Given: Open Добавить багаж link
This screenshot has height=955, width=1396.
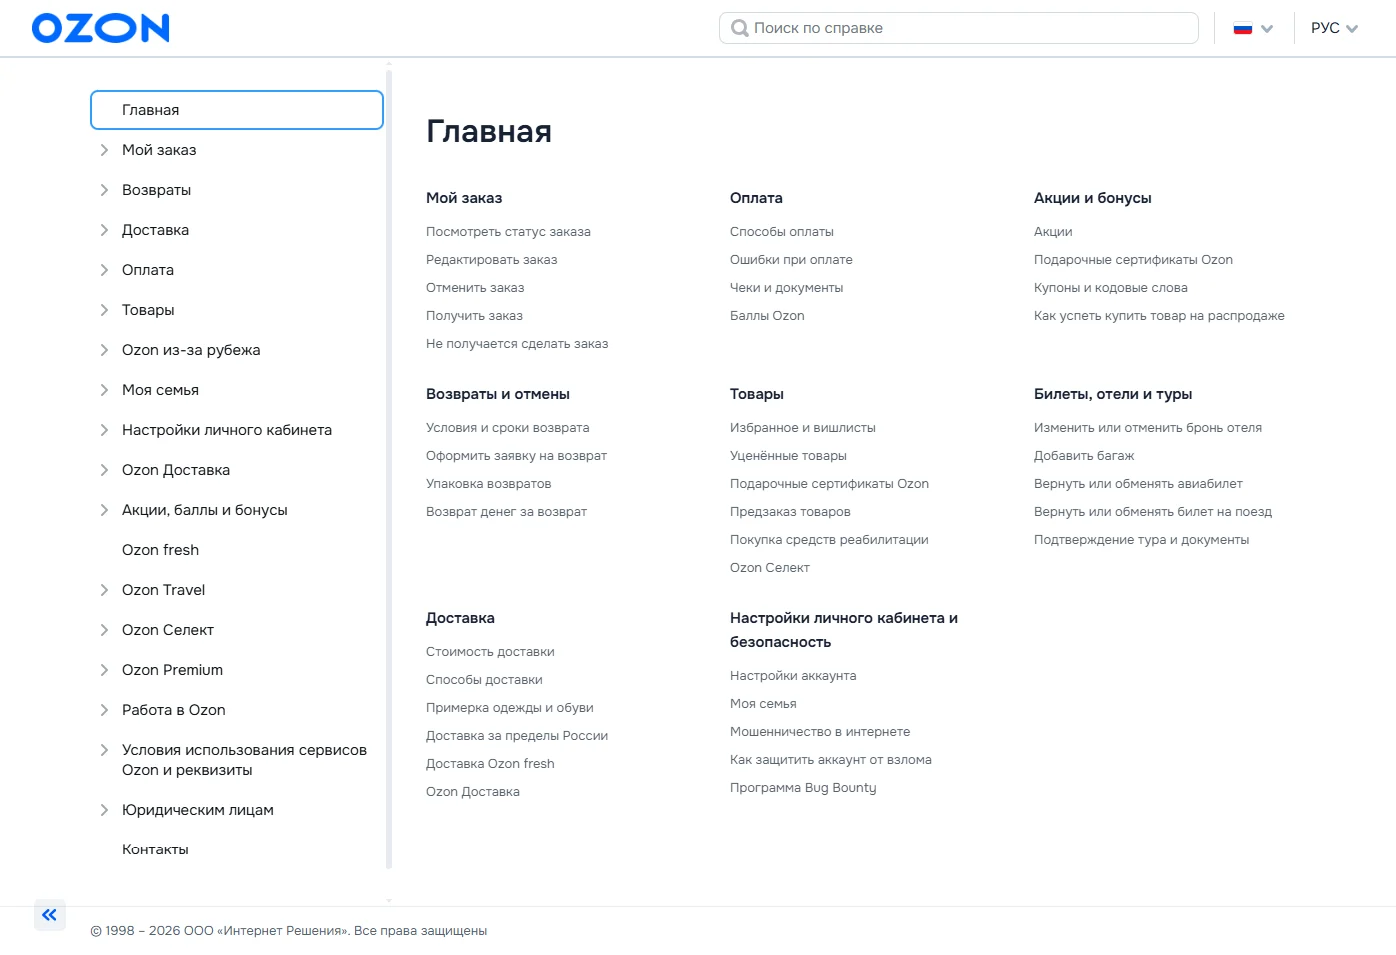Looking at the screenshot, I should coord(1084,456).
